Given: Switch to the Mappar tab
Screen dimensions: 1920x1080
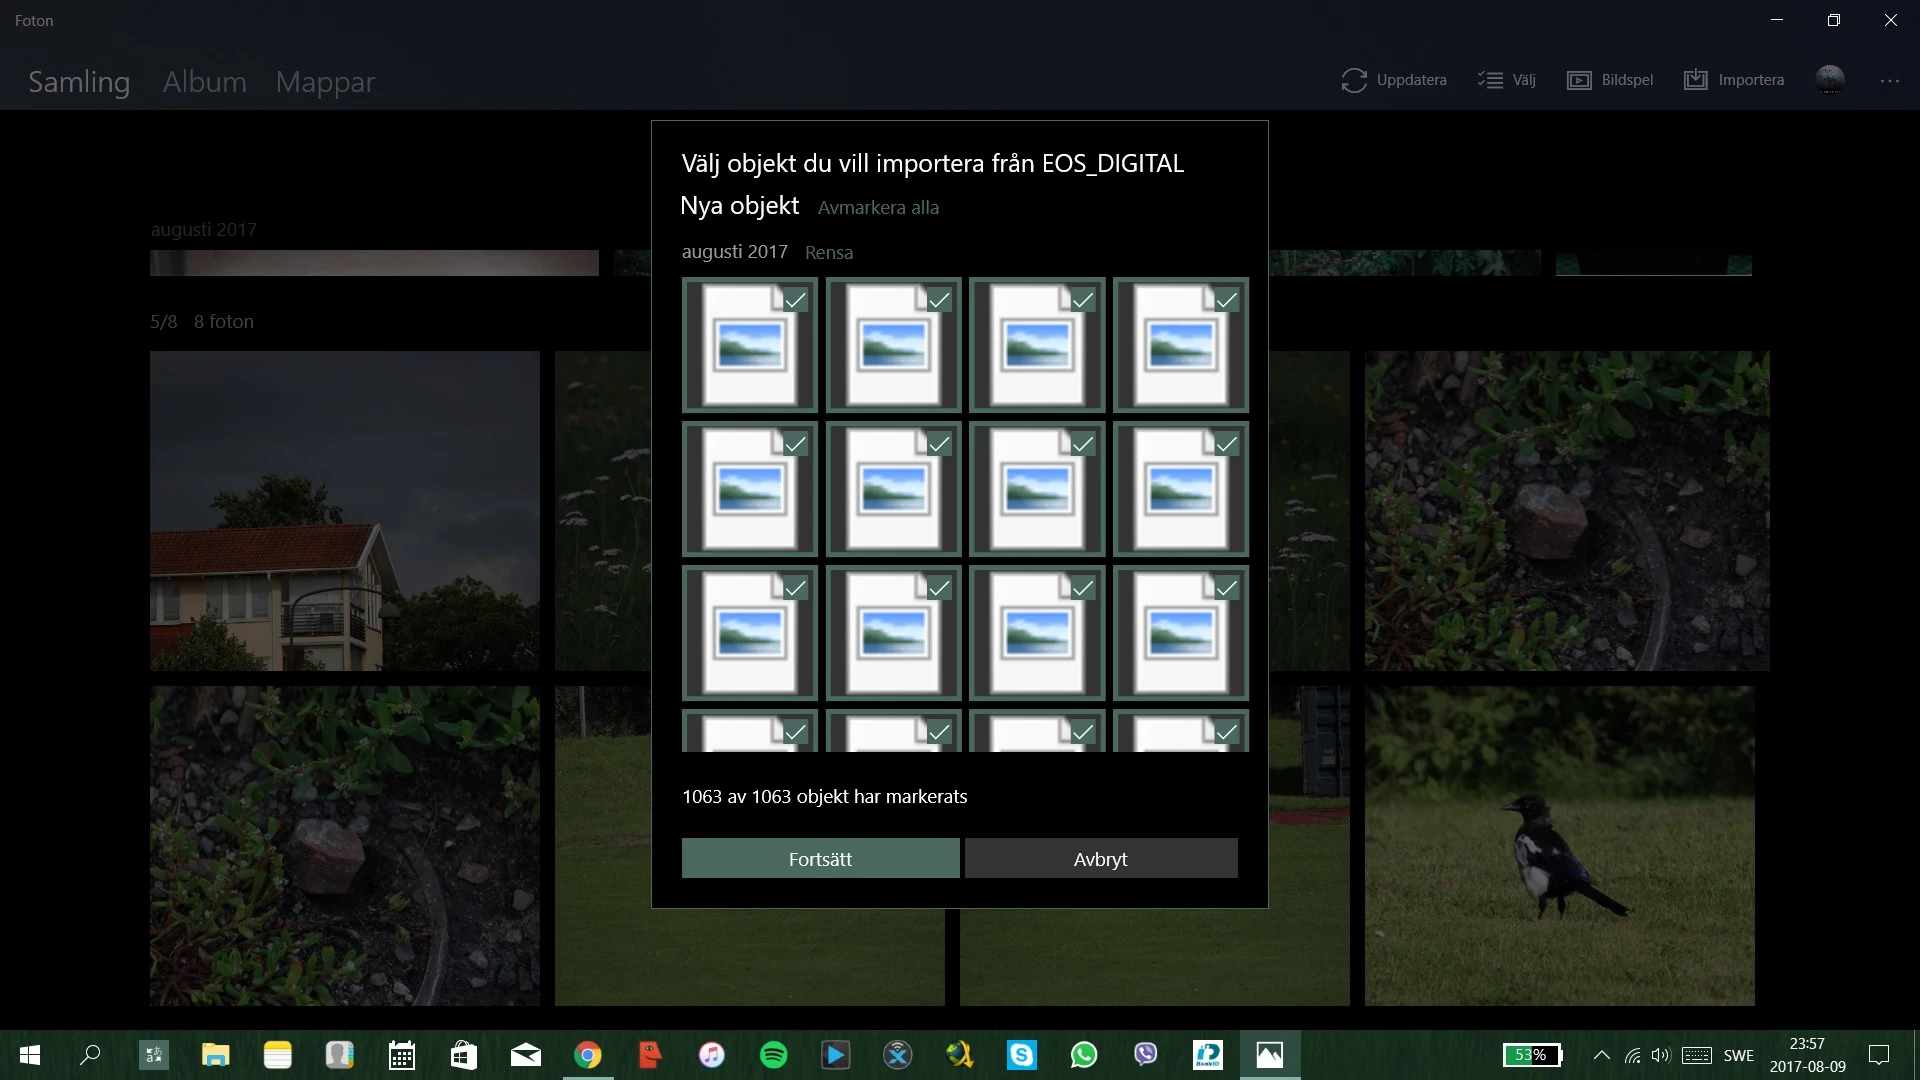Looking at the screenshot, I should 325,82.
